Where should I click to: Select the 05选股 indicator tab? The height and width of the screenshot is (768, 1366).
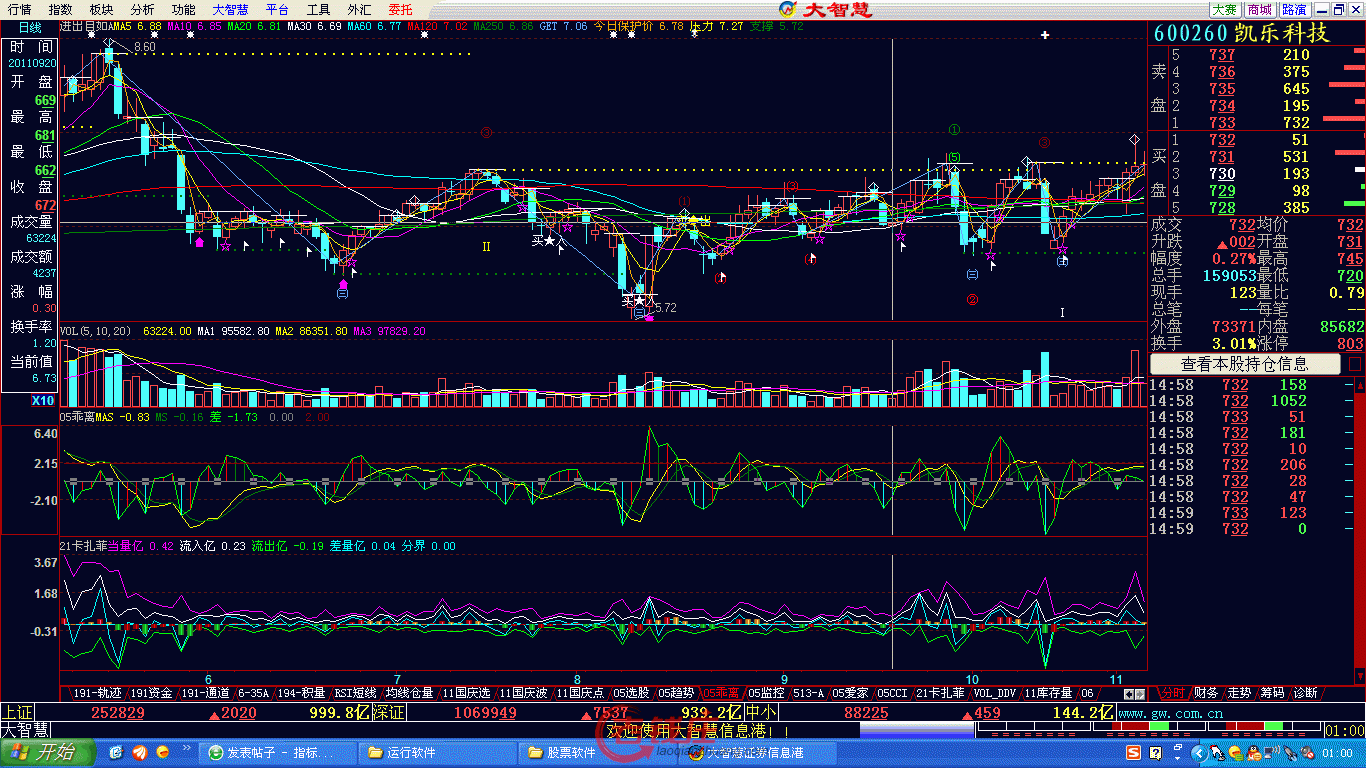point(631,692)
